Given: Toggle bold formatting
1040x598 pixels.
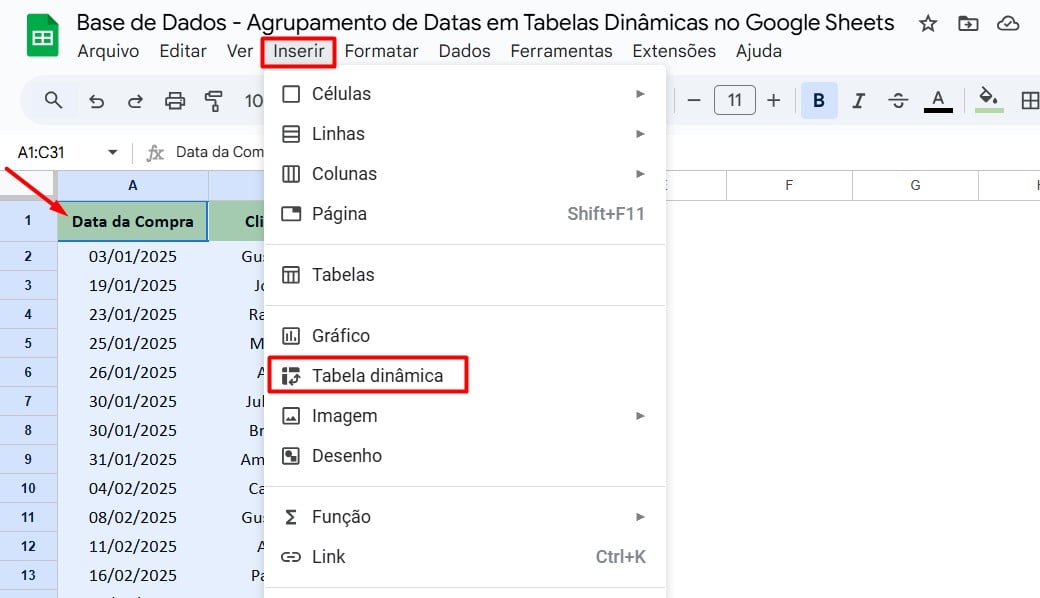Looking at the screenshot, I should (x=819, y=101).
